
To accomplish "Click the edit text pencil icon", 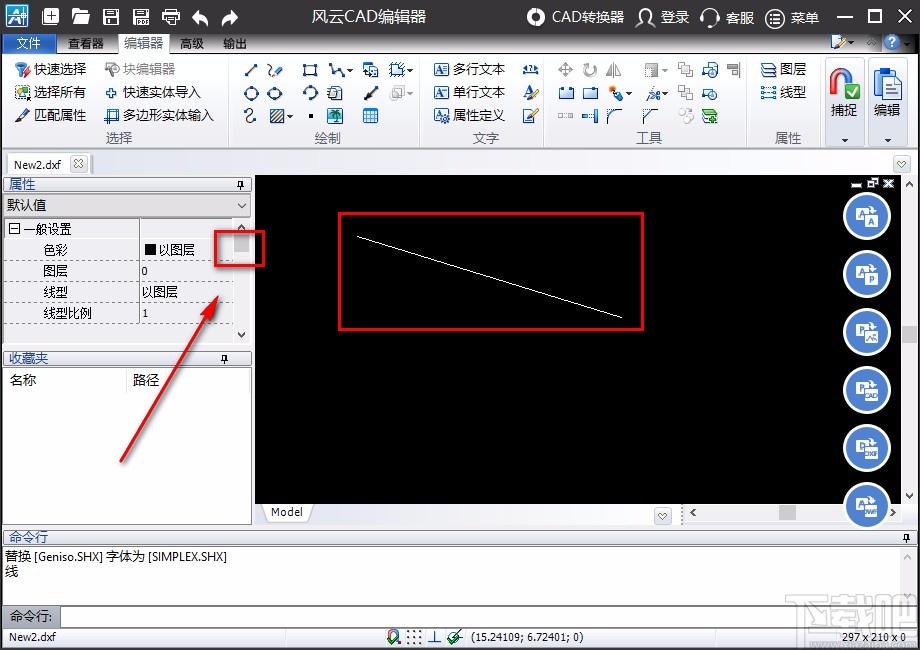I will click(530, 116).
